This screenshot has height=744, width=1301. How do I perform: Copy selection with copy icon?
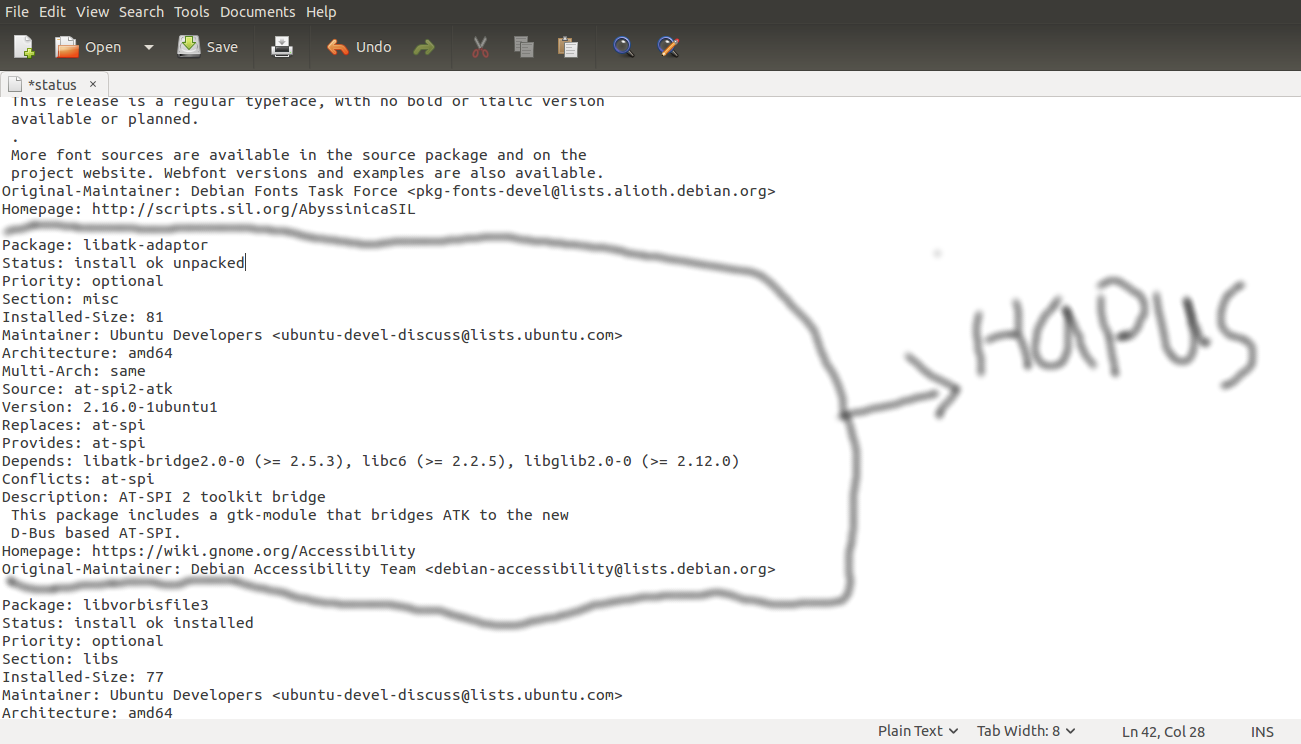pyautogui.click(x=523, y=47)
